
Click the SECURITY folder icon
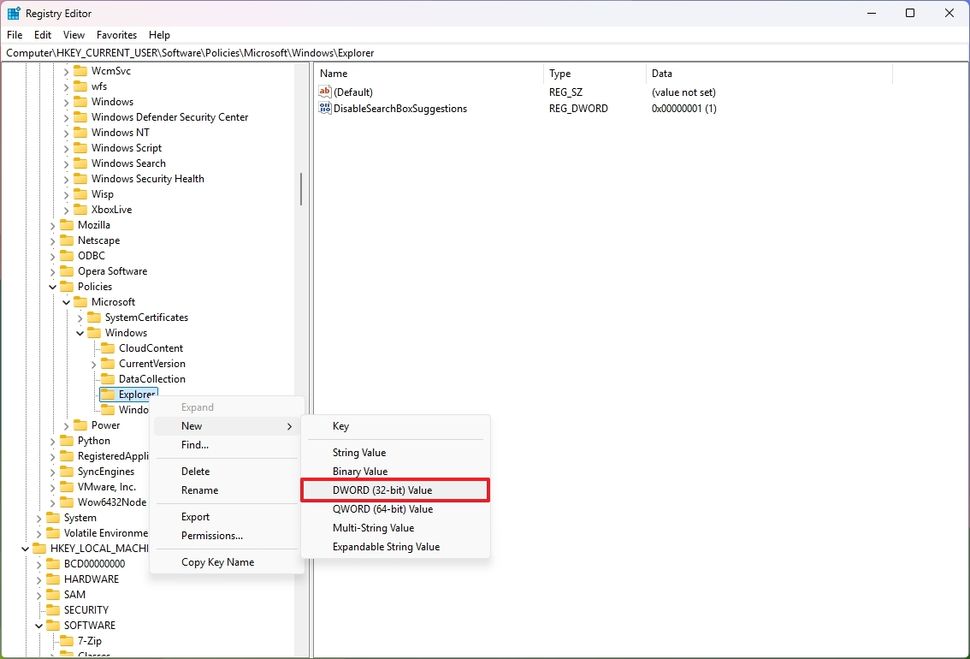(x=51, y=609)
